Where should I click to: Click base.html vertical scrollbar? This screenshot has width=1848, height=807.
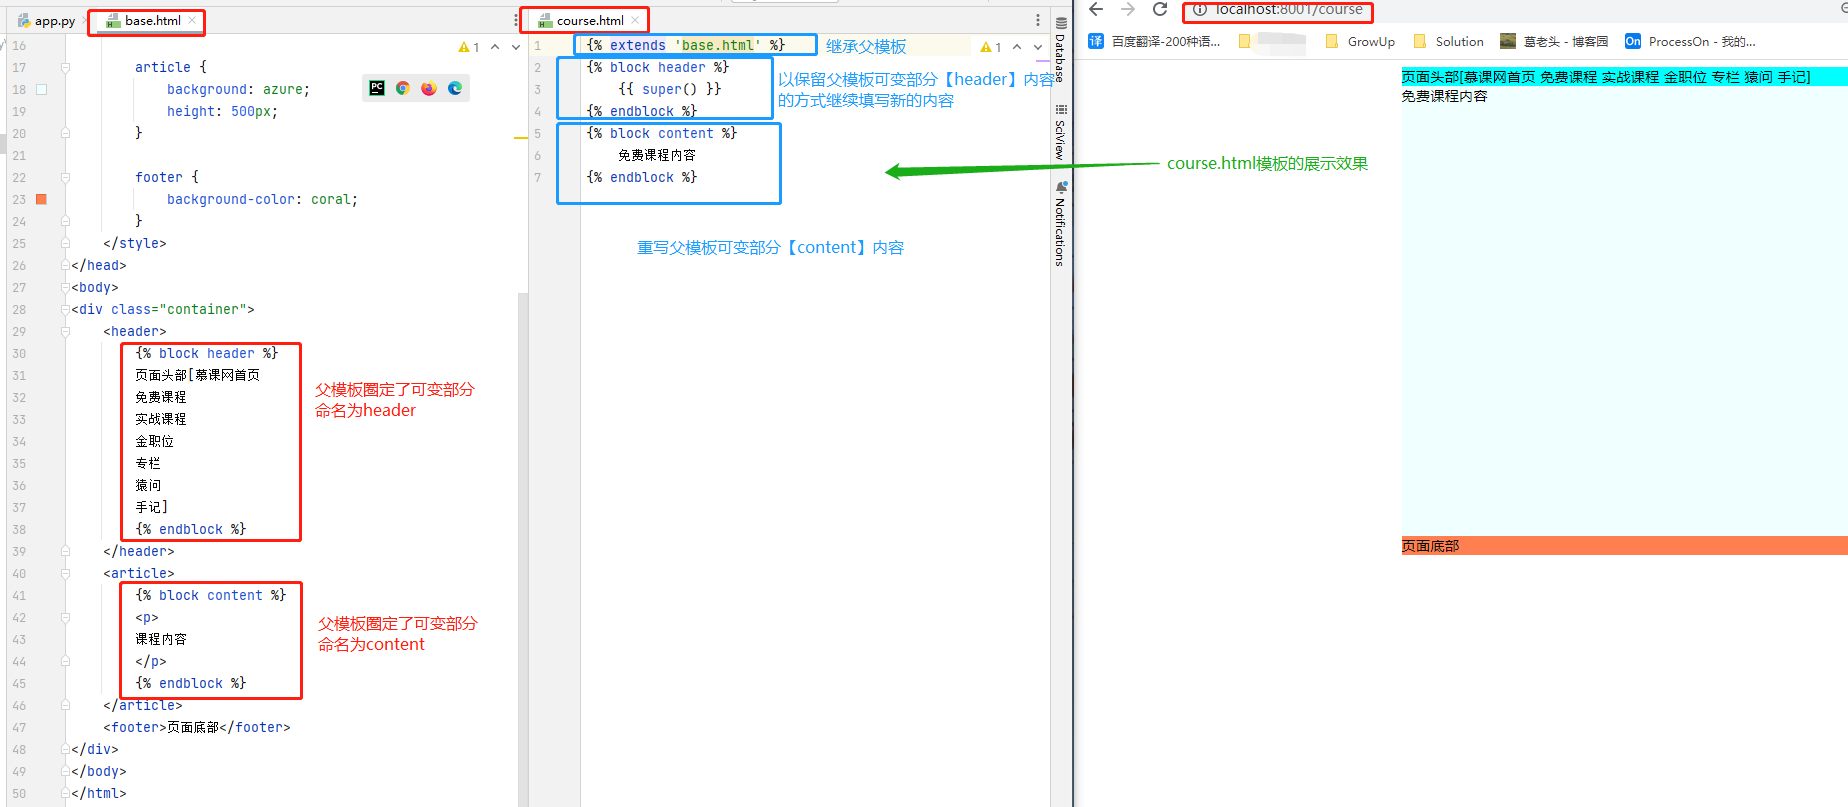tap(522, 550)
